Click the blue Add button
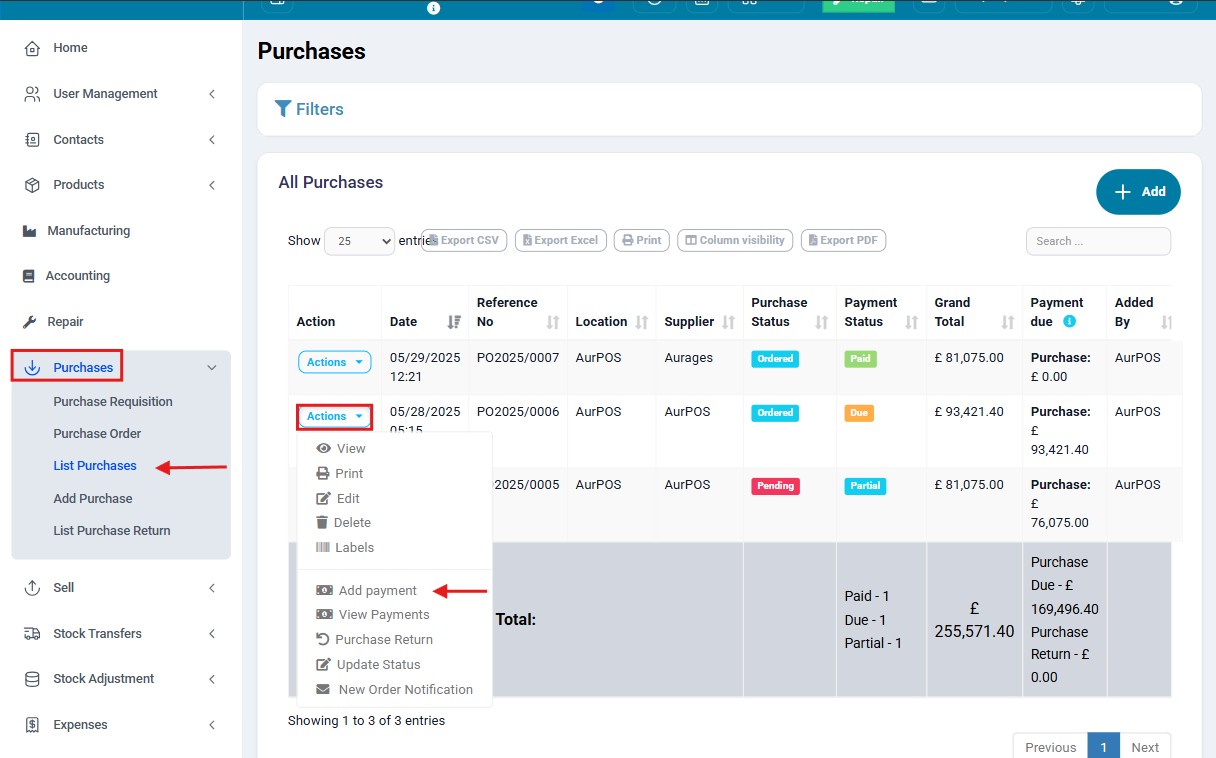This screenshot has height=758, width=1216. pyautogui.click(x=1138, y=192)
